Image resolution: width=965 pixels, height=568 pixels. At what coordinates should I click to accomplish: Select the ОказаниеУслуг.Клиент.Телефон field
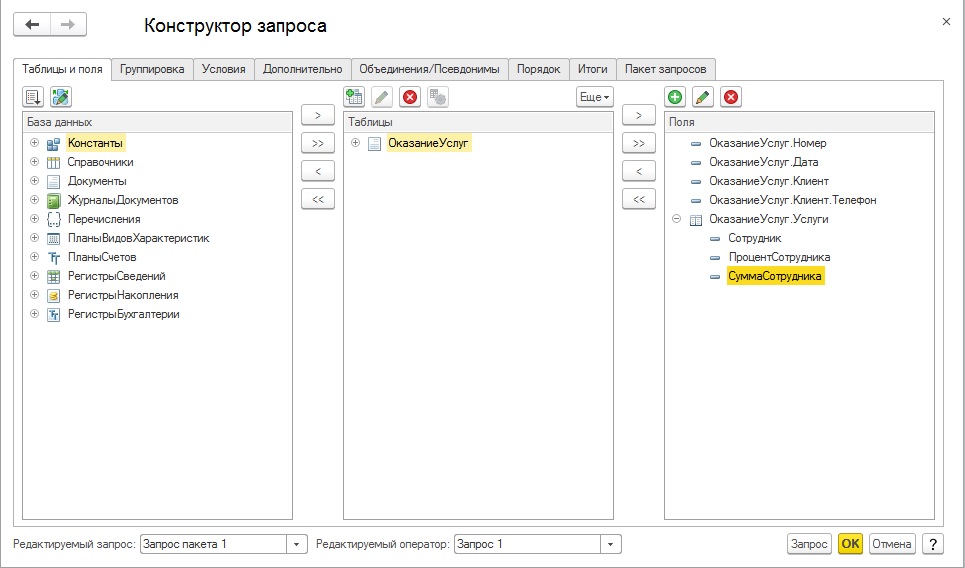[793, 200]
